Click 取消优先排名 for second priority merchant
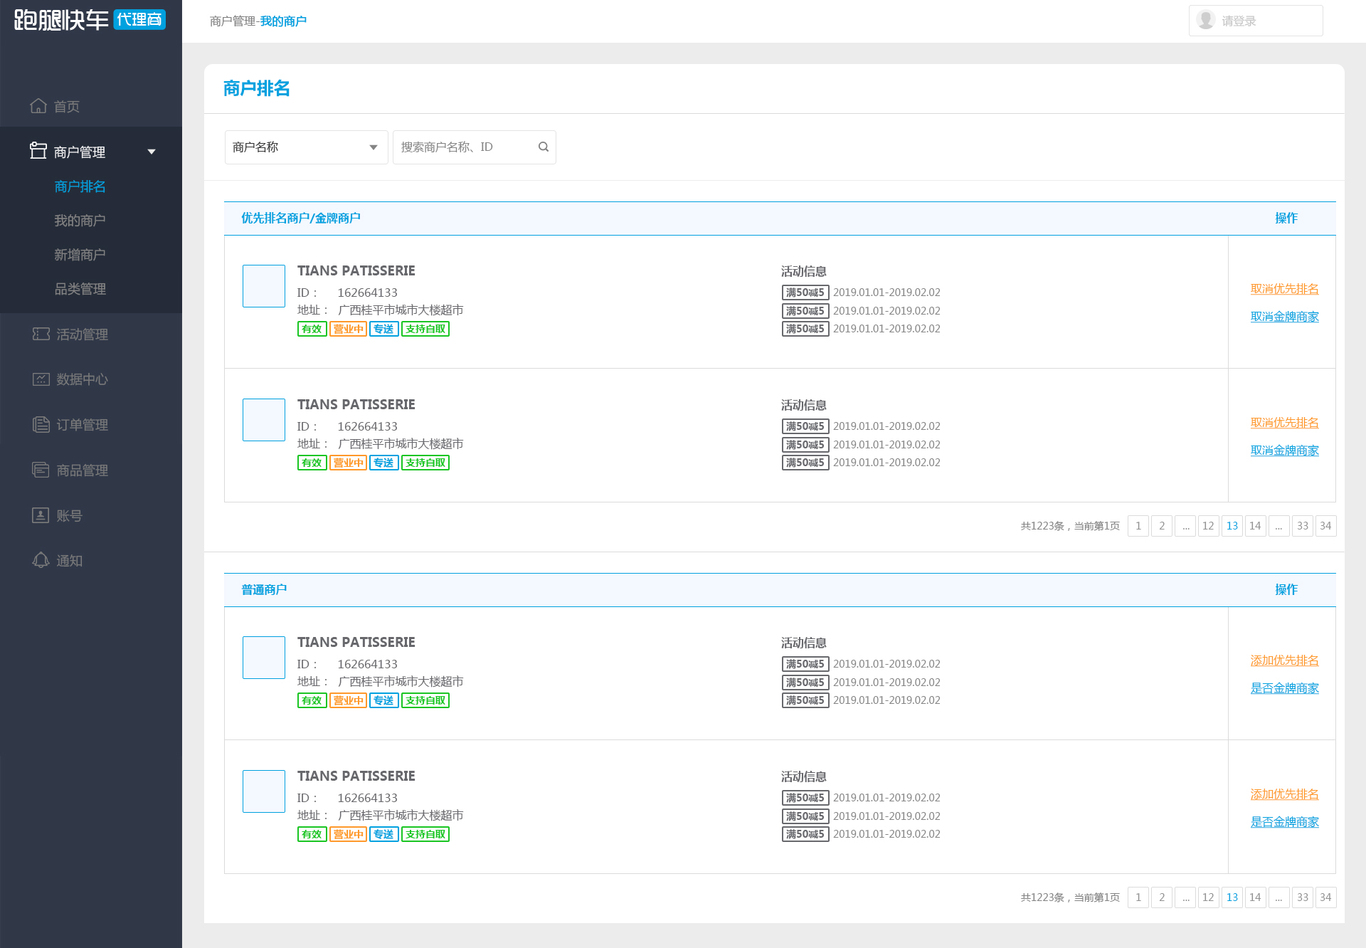 click(1284, 423)
